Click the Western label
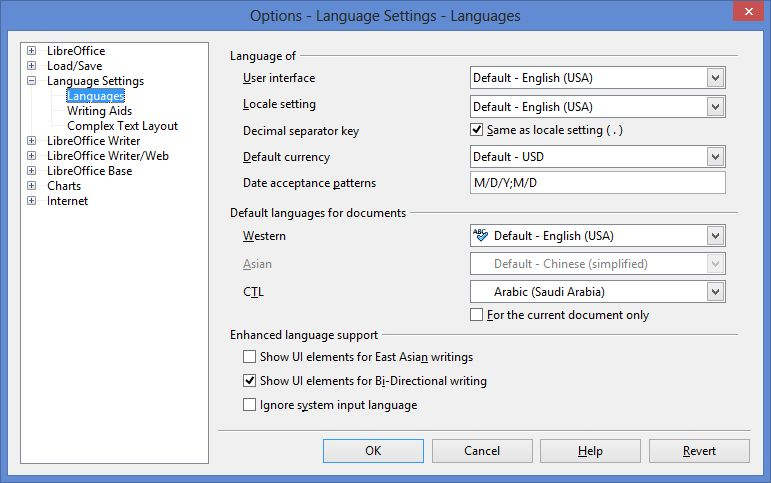This screenshot has width=771, height=483. (264, 236)
